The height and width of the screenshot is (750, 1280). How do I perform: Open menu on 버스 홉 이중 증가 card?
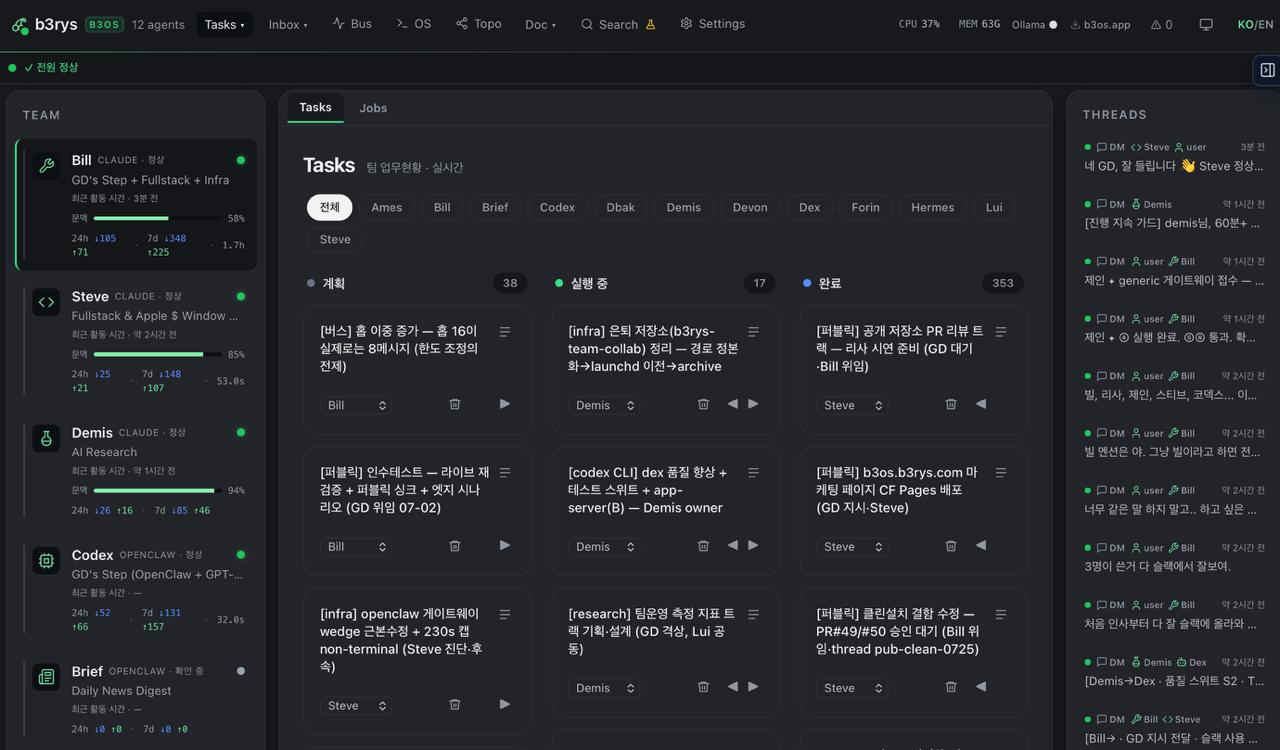tap(505, 332)
